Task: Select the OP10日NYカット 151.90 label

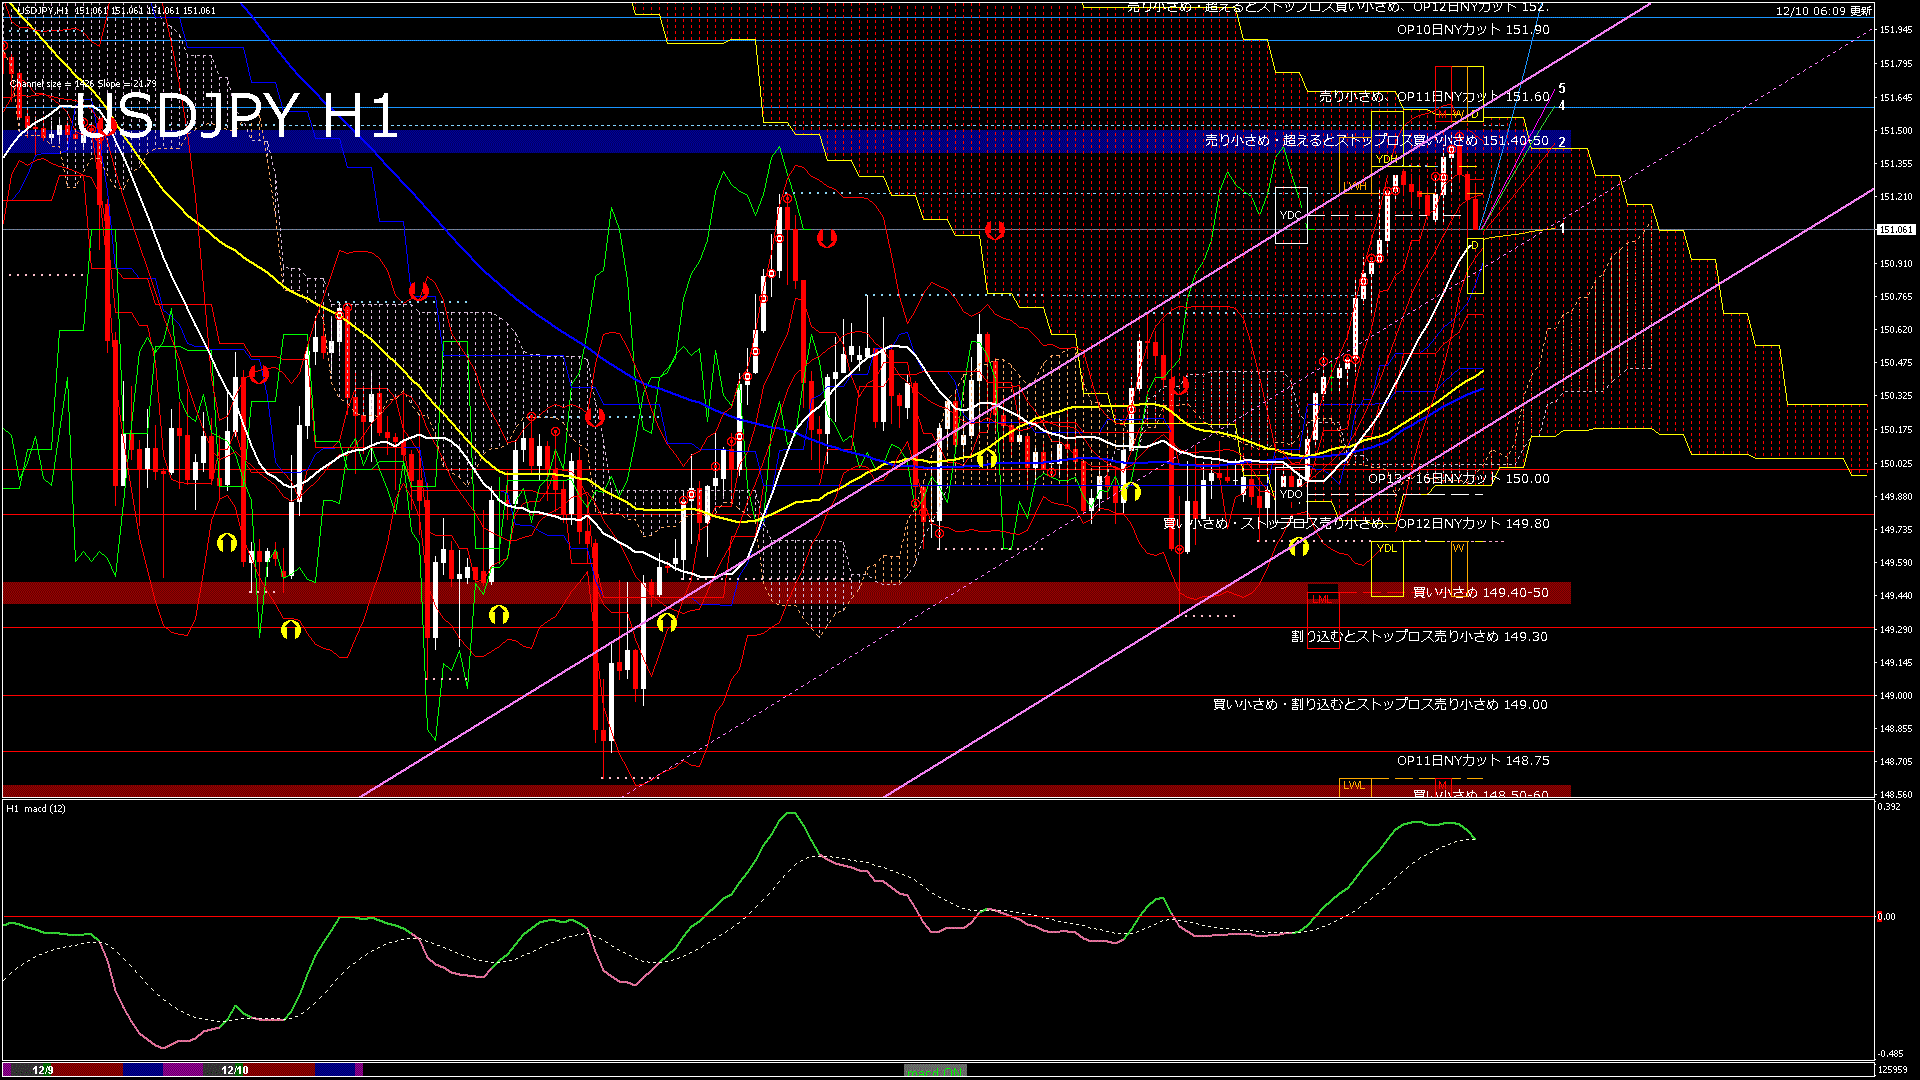Action: pyautogui.click(x=1472, y=30)
